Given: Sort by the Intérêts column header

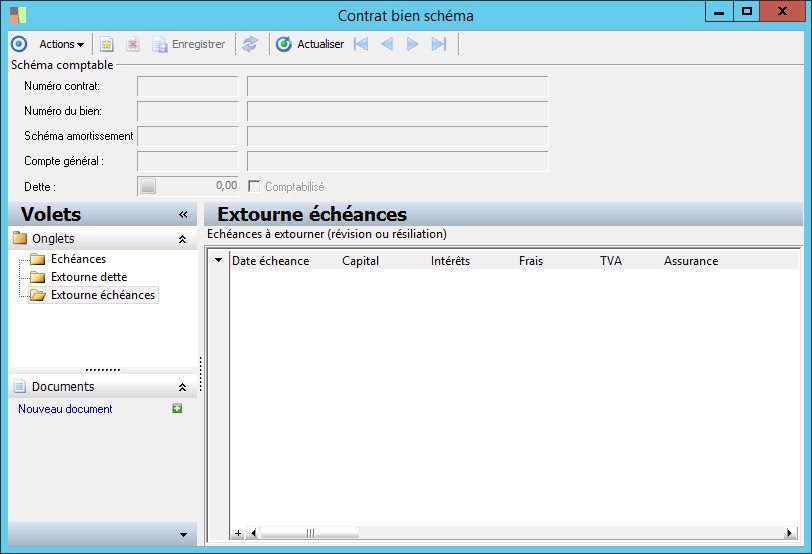Looking at the screenshot, I should click(450, 261).
